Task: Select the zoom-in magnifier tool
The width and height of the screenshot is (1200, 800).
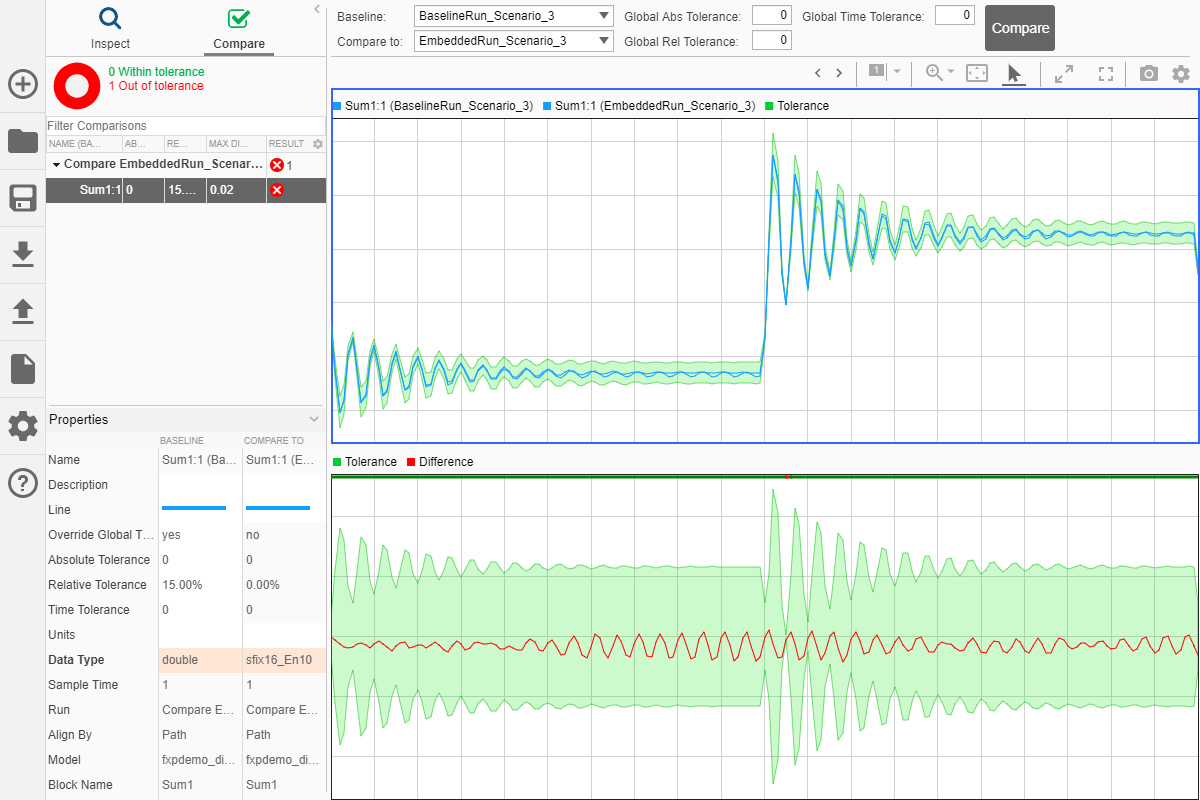Action: (934, 73)
